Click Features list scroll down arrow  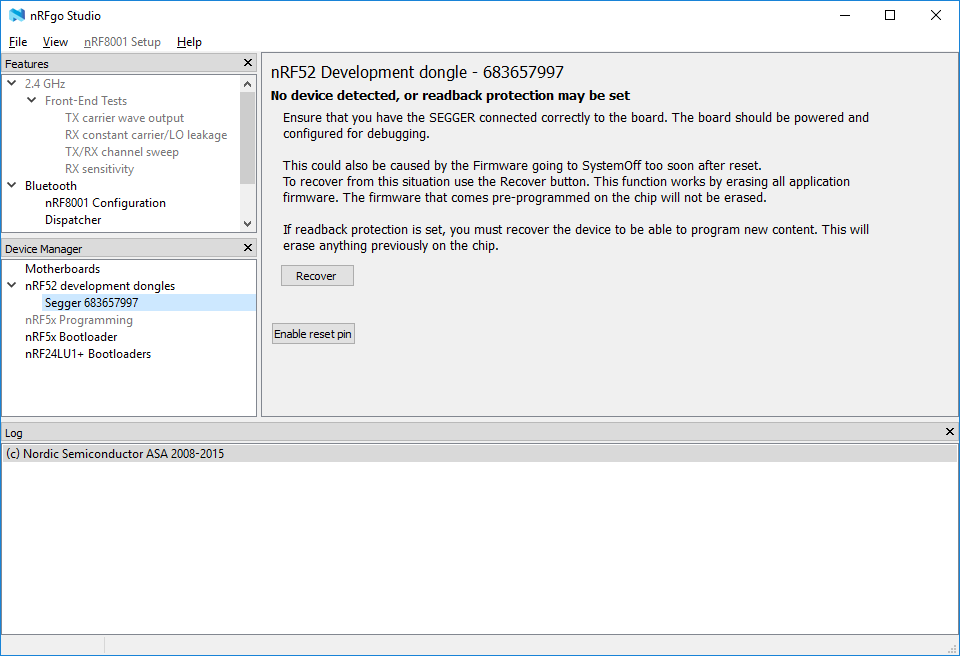click(x=247, y=224)
